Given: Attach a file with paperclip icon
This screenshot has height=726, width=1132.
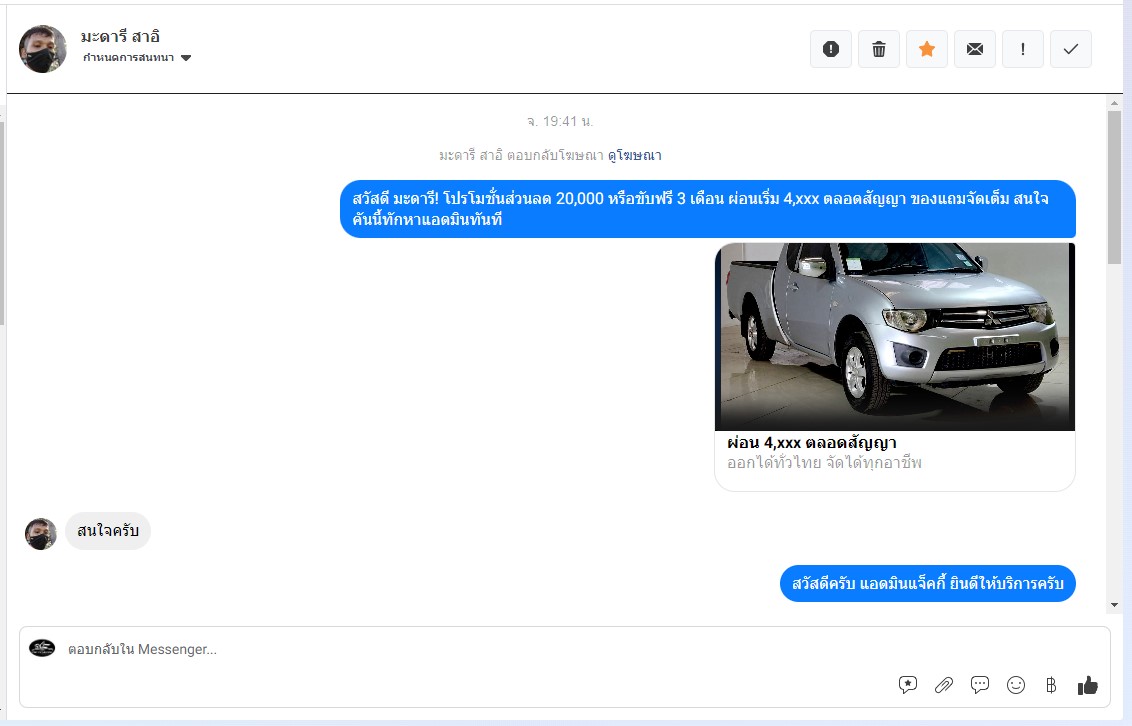Looking at the screenshot, I should 944,685.
